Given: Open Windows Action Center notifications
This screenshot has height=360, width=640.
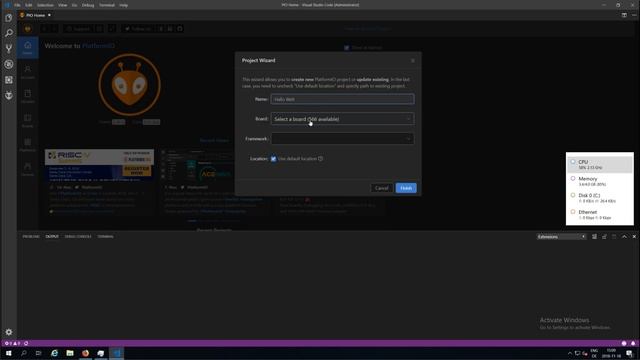Looking at the screenshot, I should pos(629,353).
